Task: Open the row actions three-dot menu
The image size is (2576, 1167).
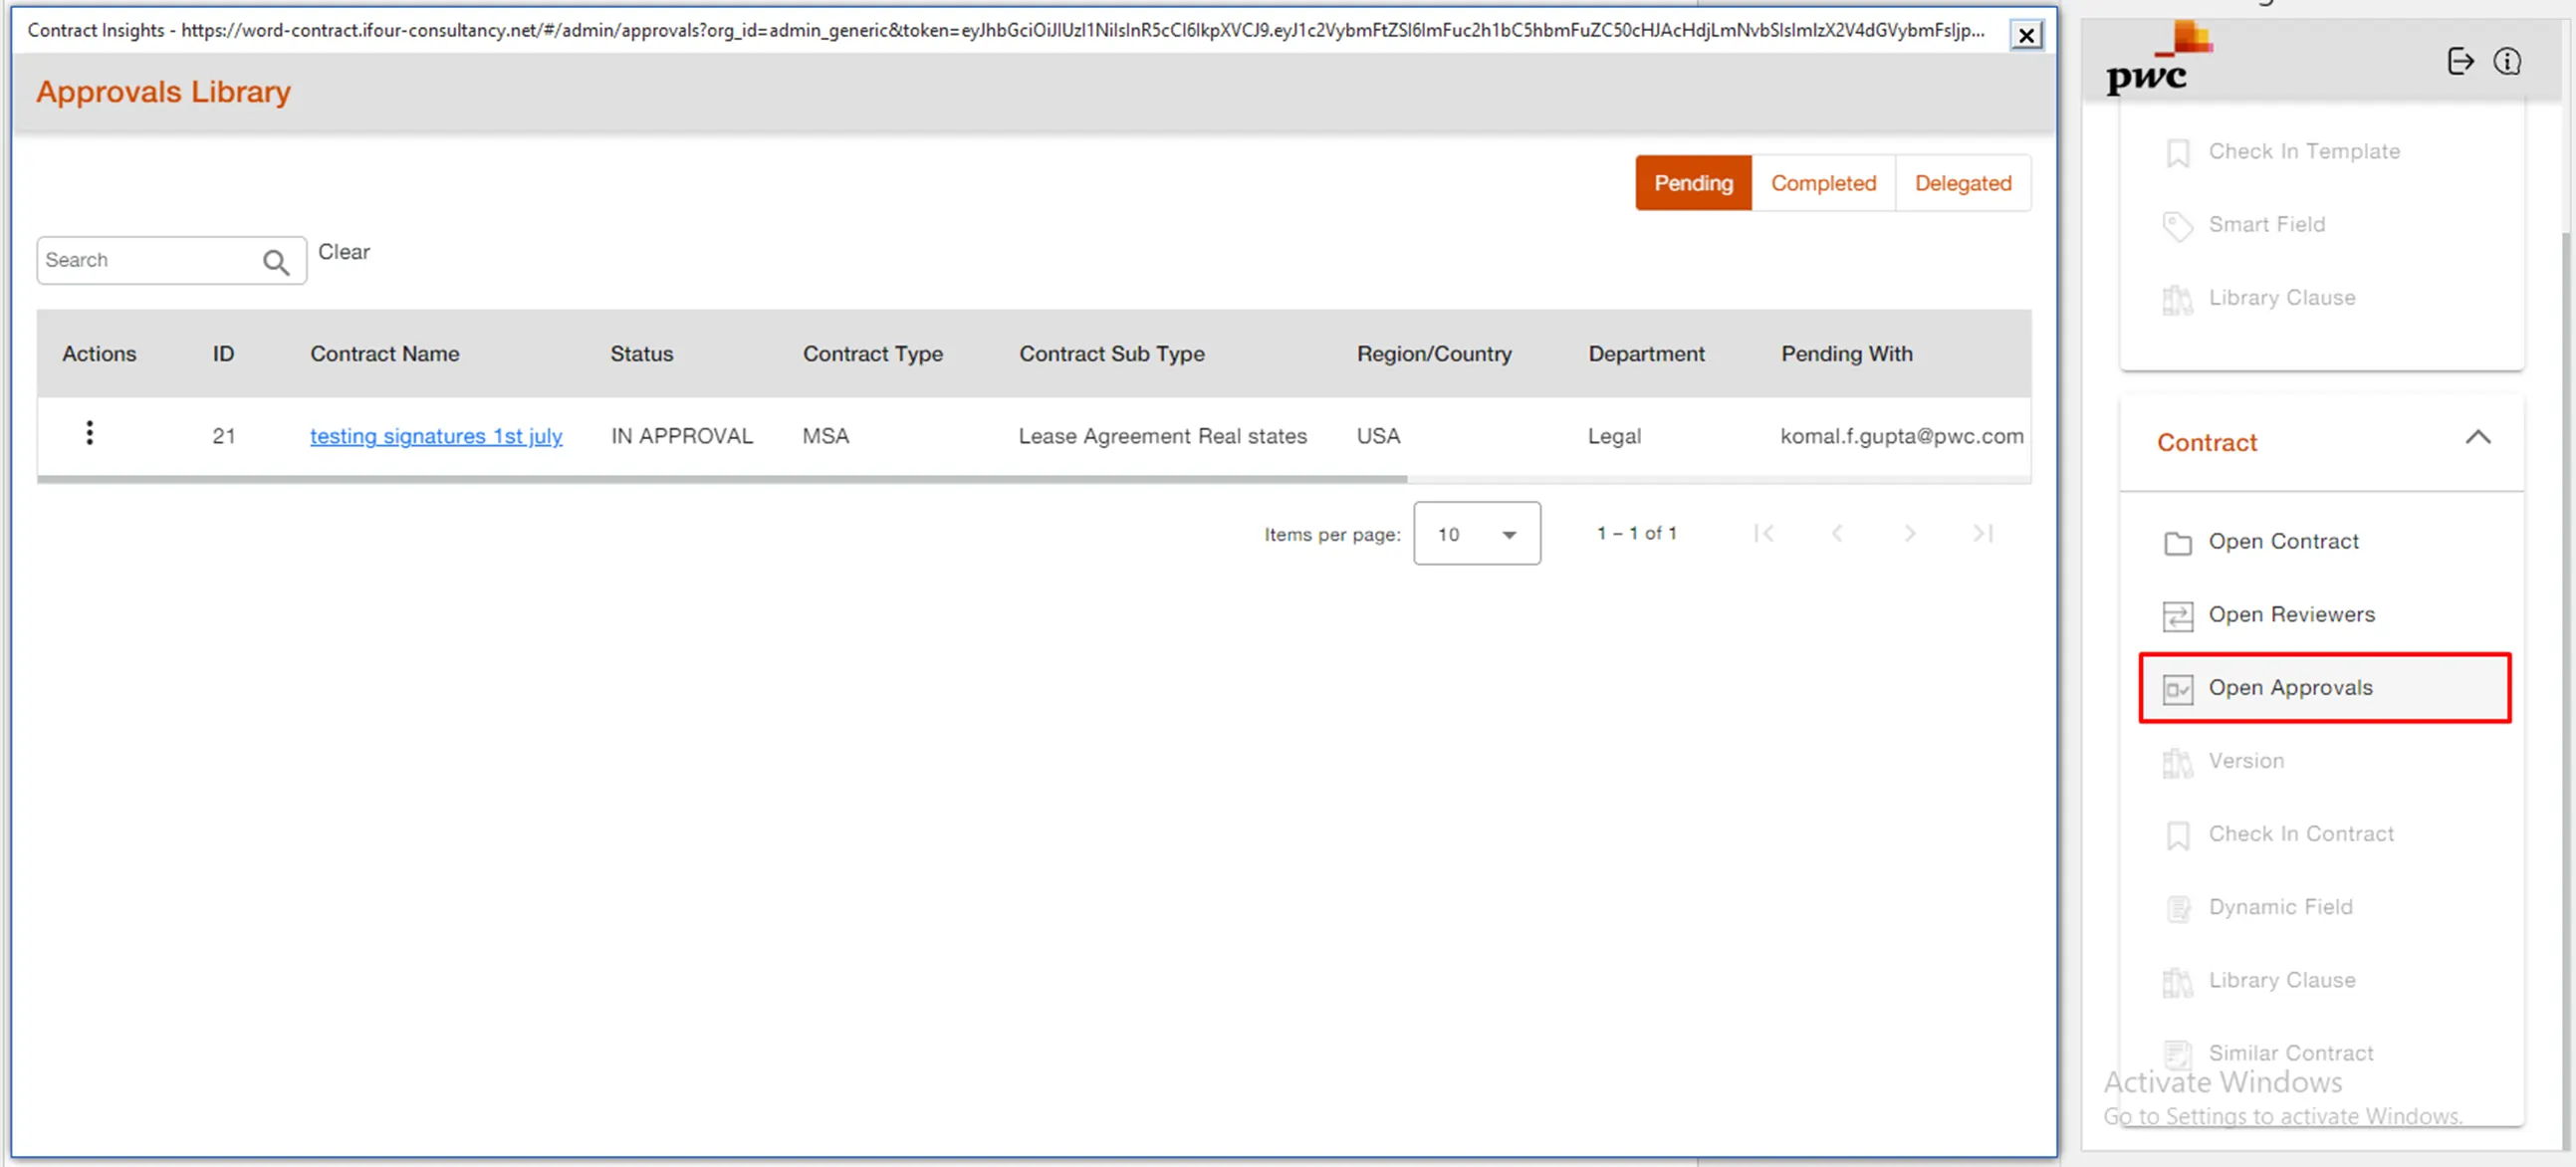Action: point(89,433)
